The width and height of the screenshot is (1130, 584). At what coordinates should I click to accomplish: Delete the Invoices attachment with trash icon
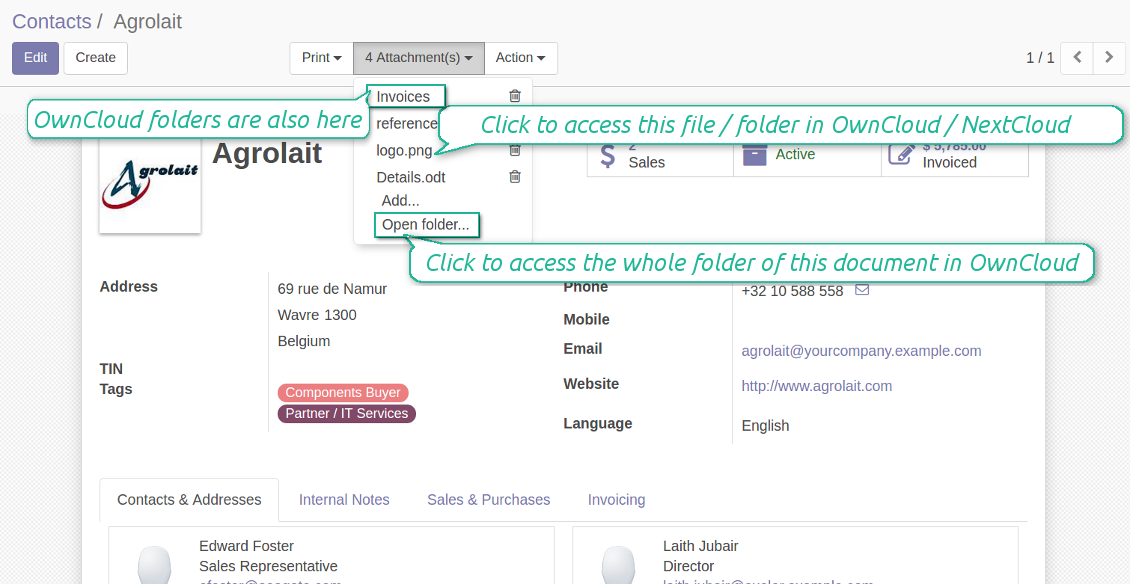point(515,96)
